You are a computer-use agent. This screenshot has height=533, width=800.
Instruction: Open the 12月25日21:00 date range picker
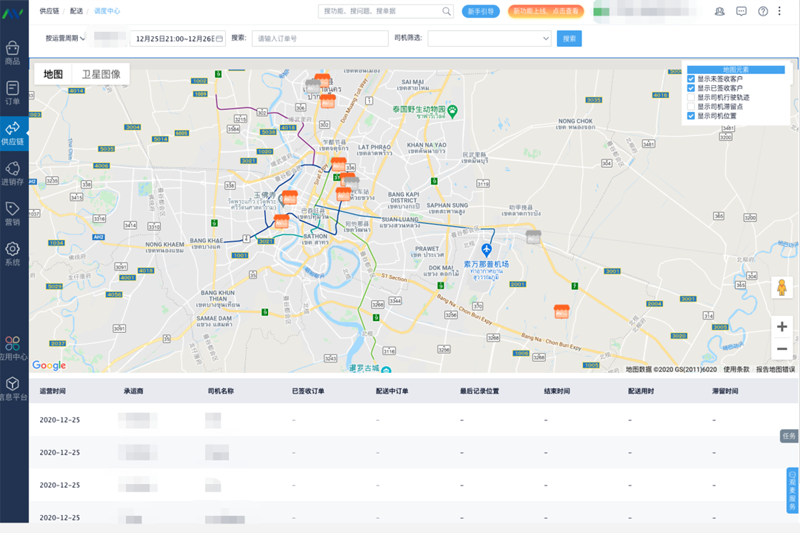(x=178, y=39)
